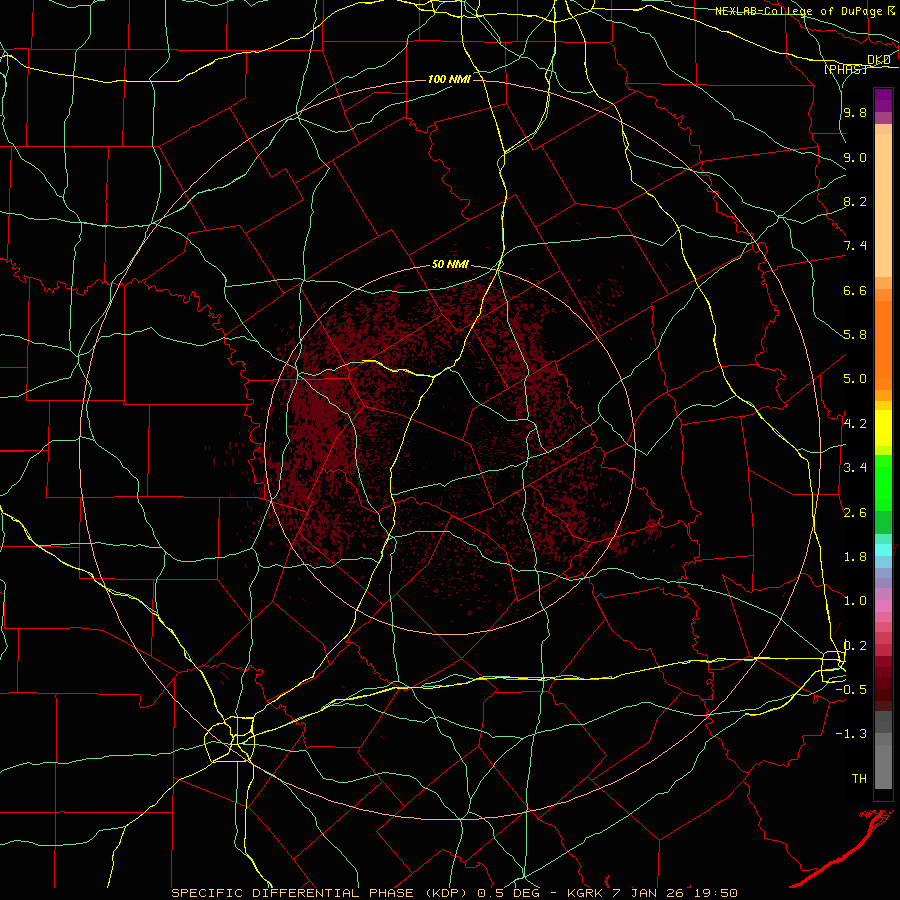Click the "6.6" legend value
Viewport: 900px width, 900px height.
point(855,290)
